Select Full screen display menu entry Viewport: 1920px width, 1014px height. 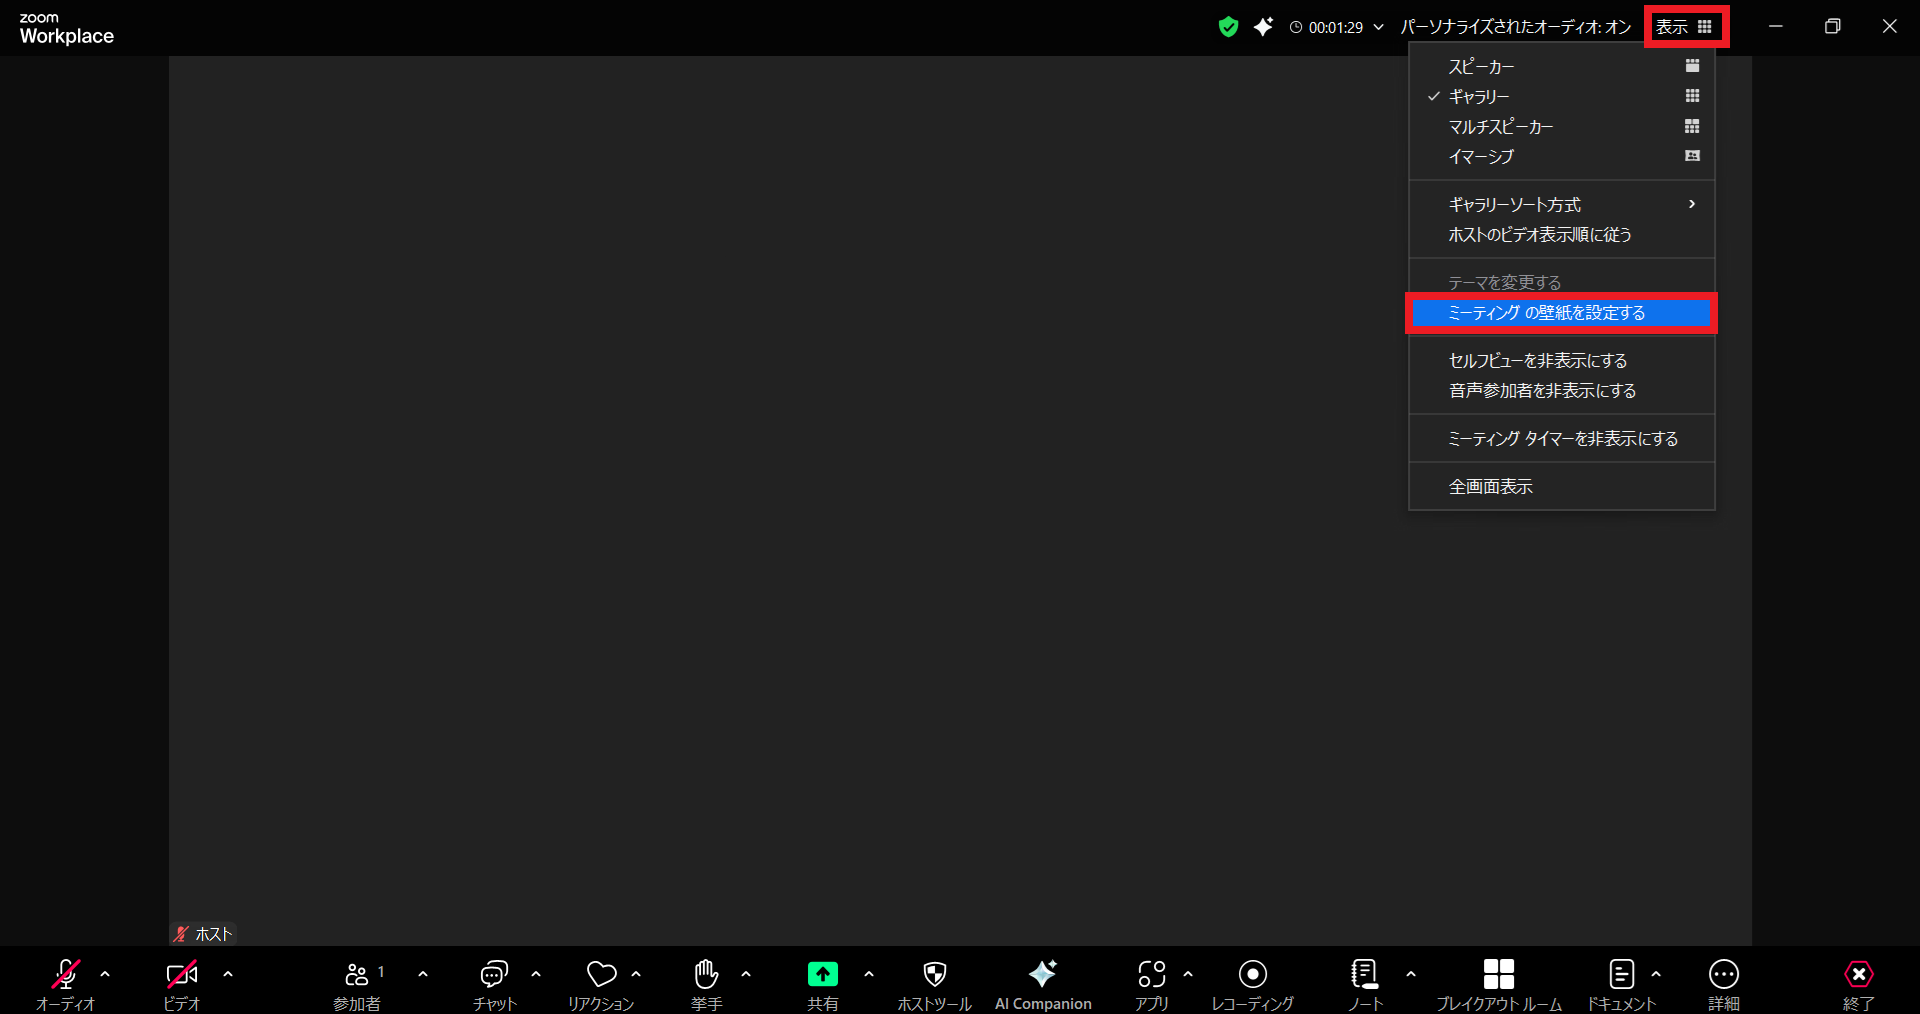(x=1490, y=487)
